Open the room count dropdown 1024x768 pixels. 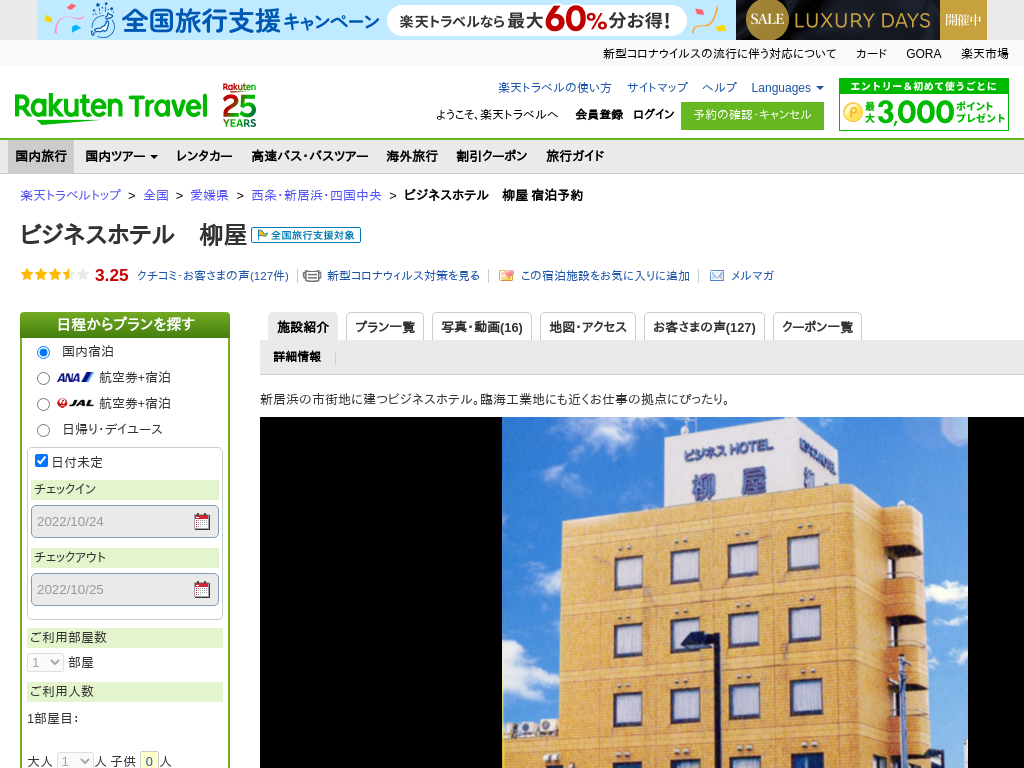45,662
